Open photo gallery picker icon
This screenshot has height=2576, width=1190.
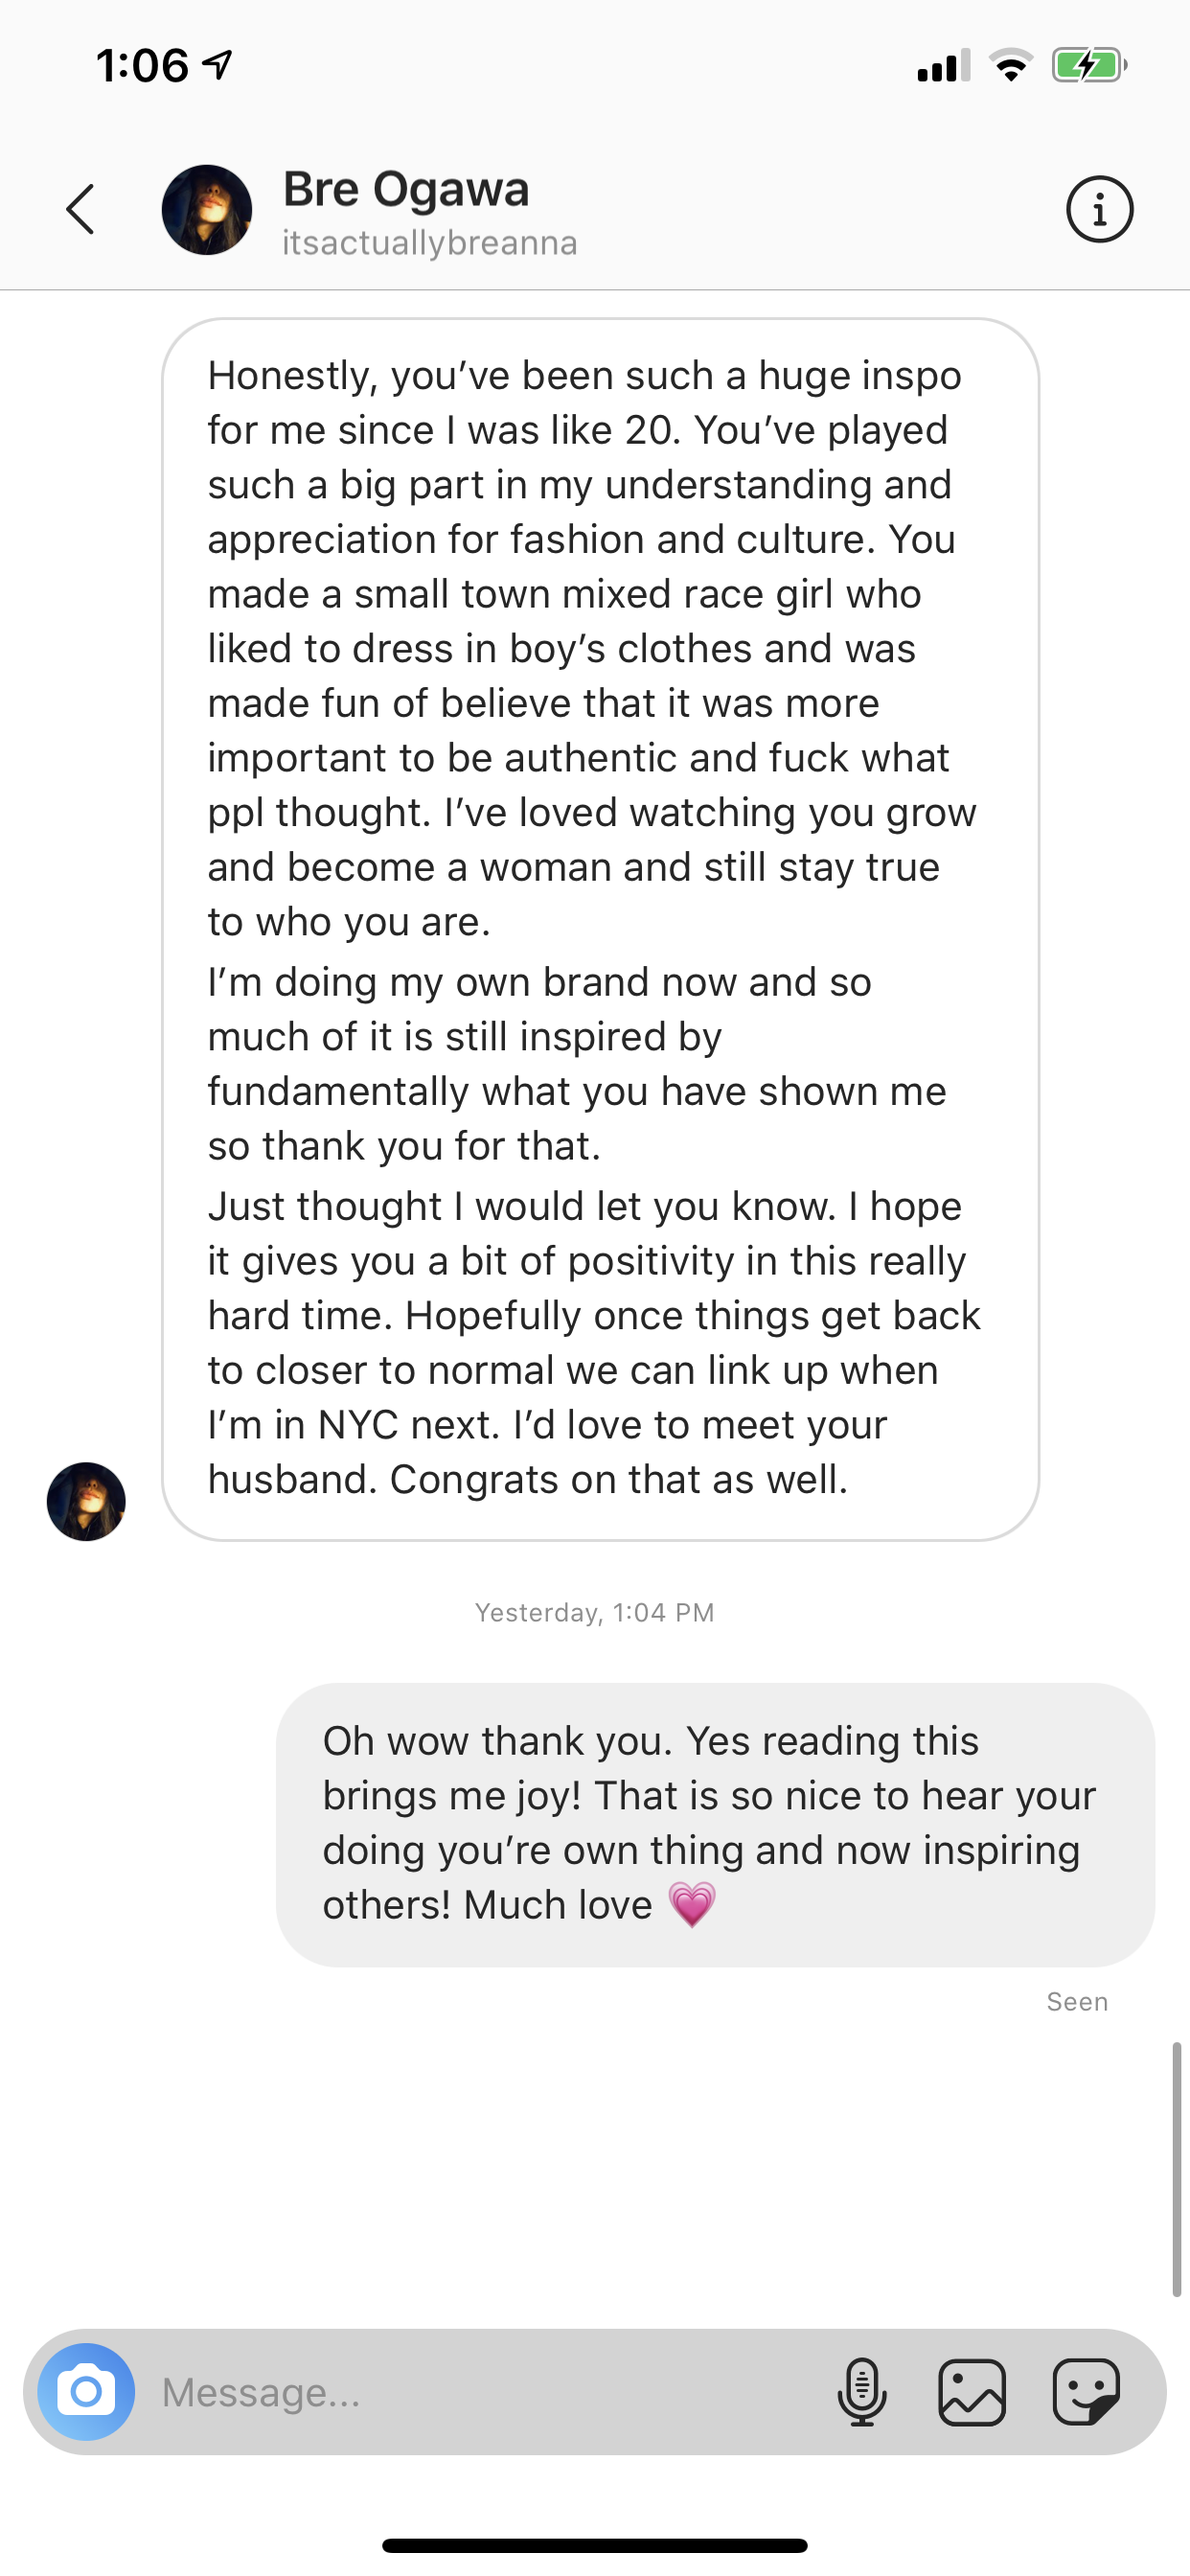[x=972, y=2392]
